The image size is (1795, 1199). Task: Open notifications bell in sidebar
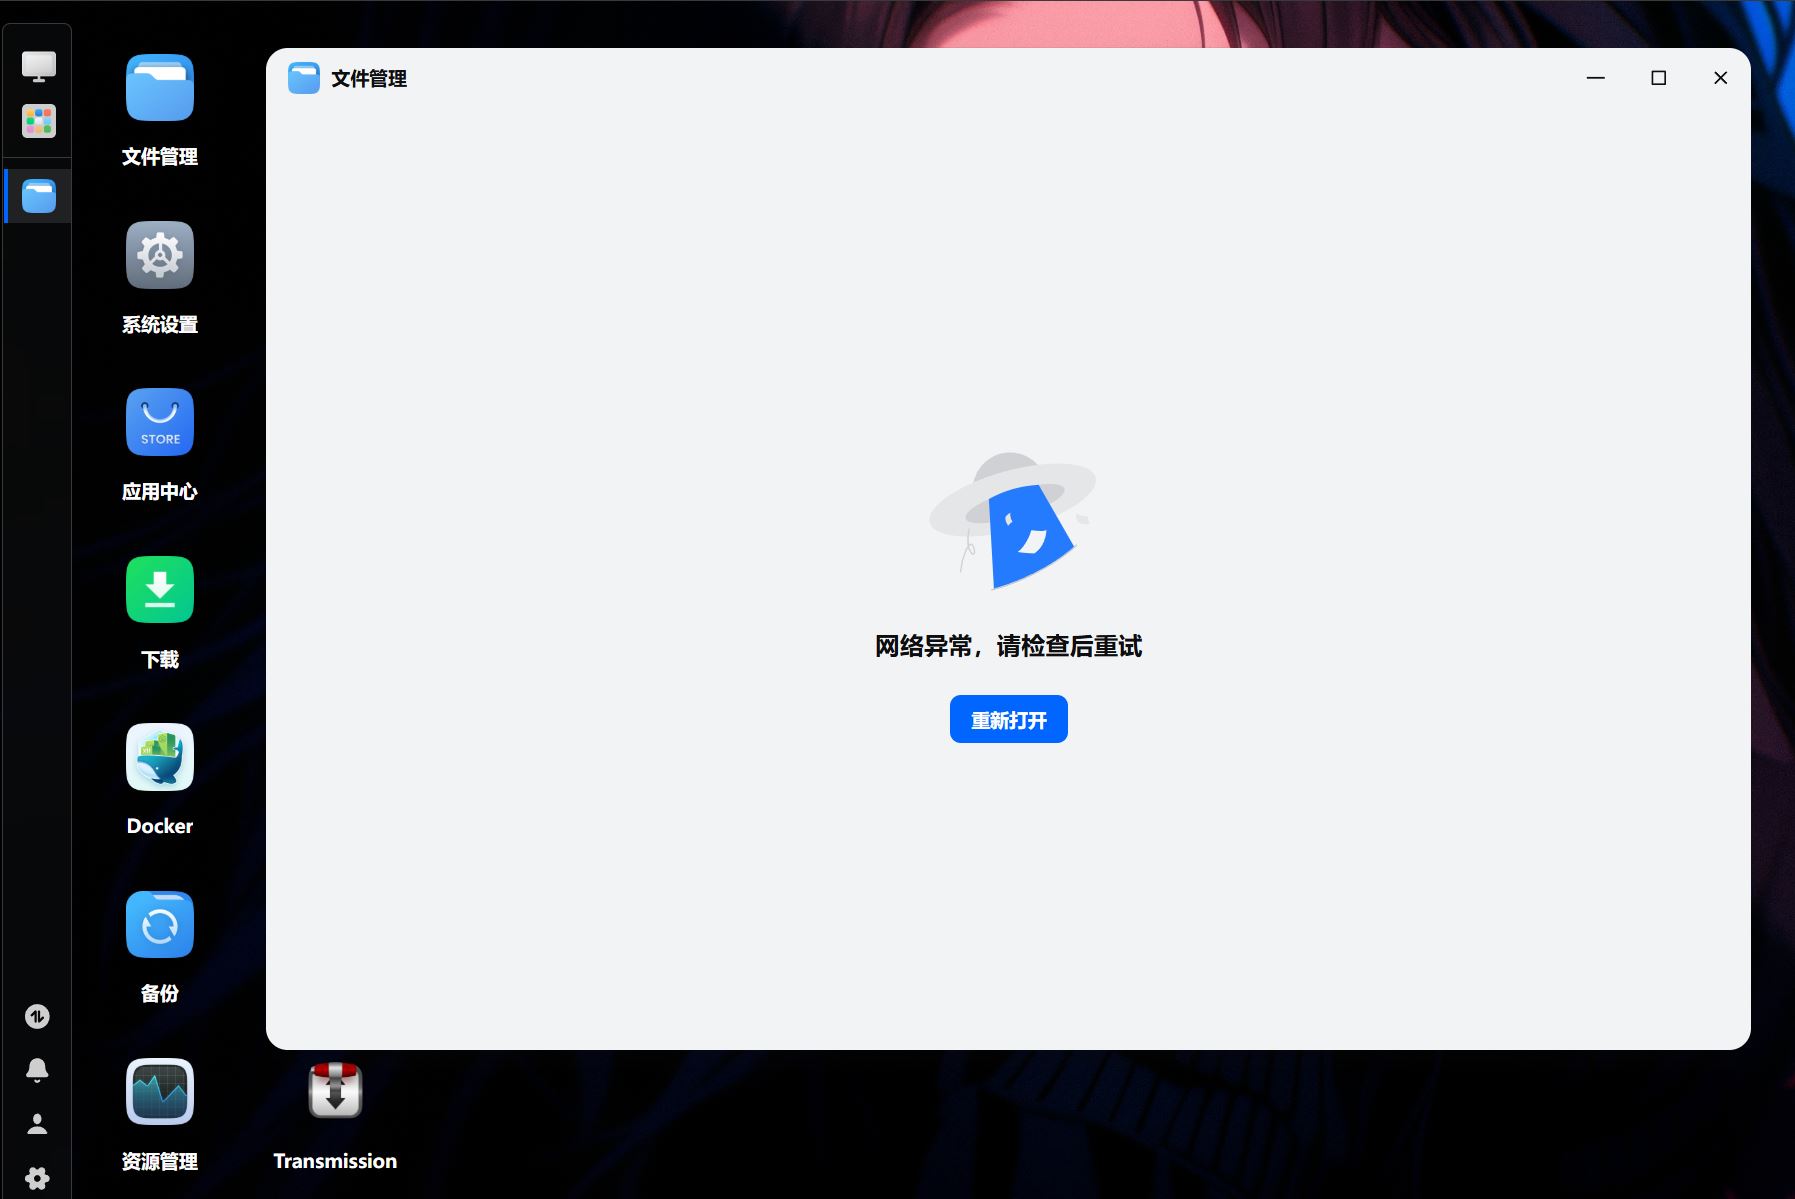pos(37,1070)
